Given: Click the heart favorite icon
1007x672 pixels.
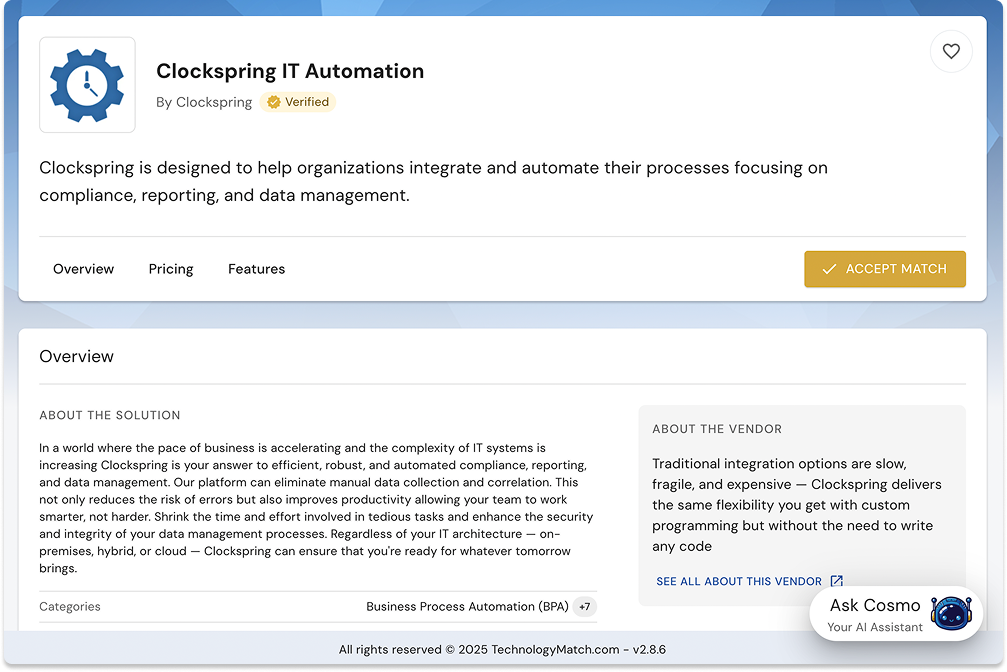Looking at the screenshot, I should pyautogui.click(x=950, y=51).
